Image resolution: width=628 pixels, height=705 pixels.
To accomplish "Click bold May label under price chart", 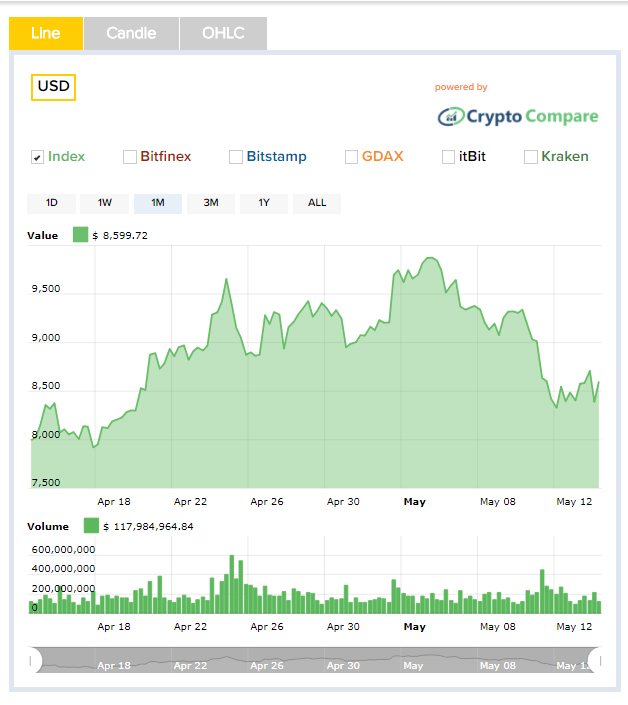I will pos(414,502).
